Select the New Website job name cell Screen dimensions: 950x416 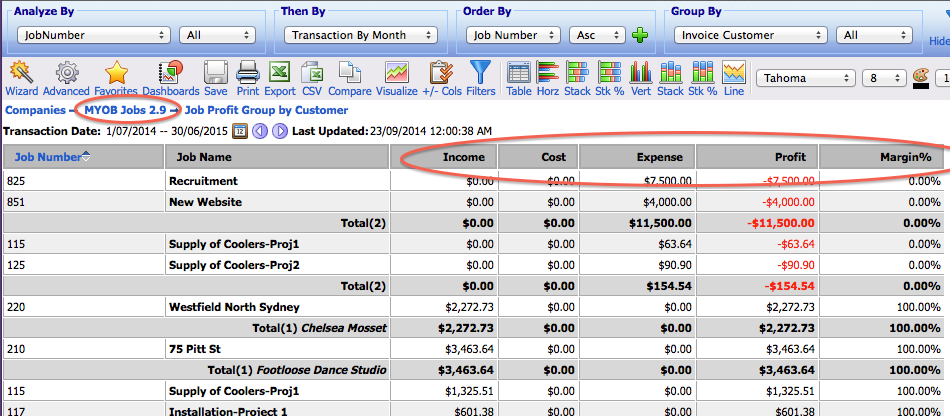[277, 202]
